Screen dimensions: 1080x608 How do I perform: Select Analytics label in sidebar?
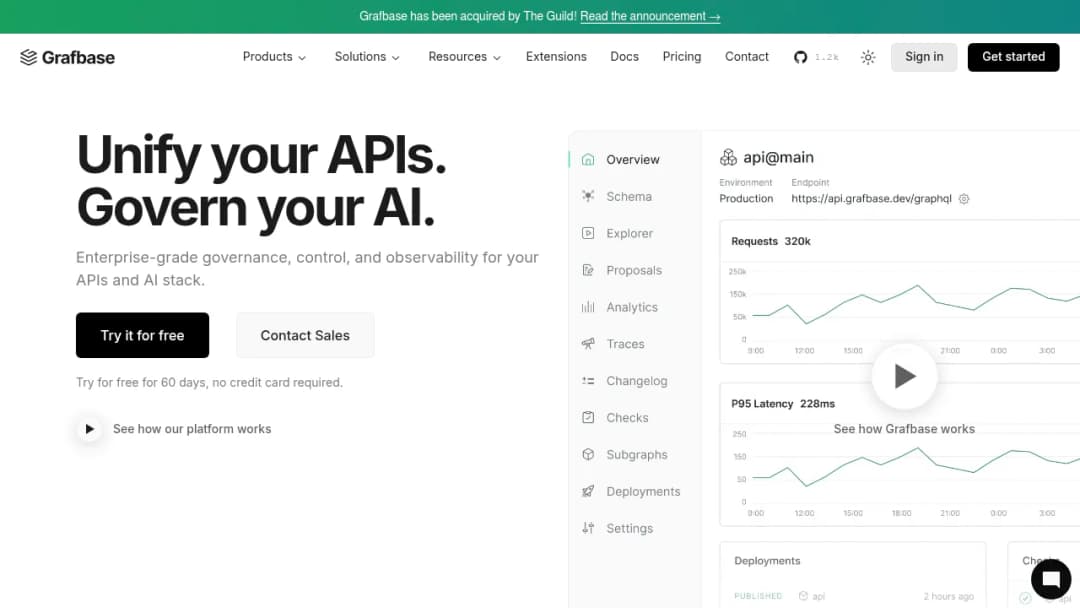tap(632, 307)
